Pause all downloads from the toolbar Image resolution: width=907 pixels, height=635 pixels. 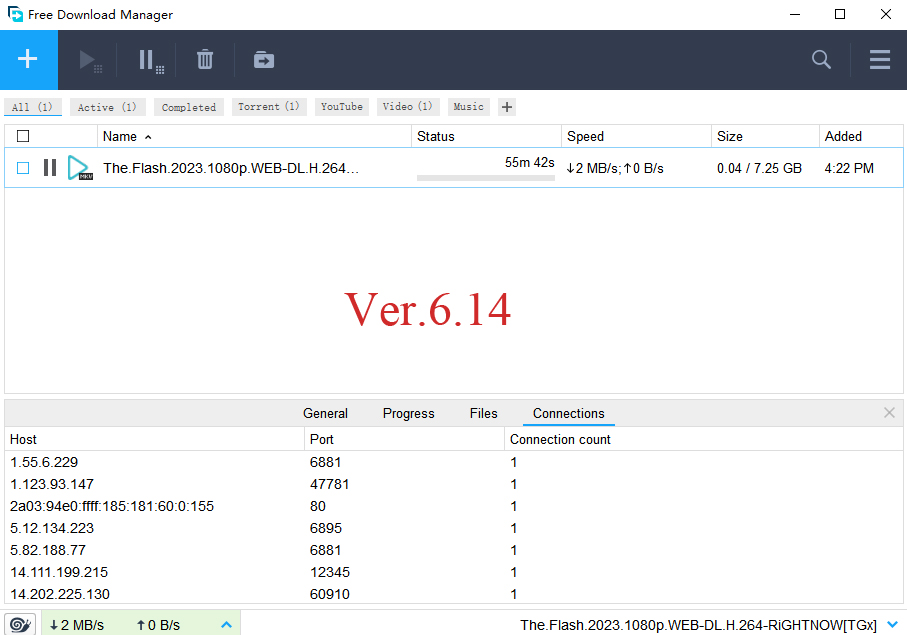(151, 60)
